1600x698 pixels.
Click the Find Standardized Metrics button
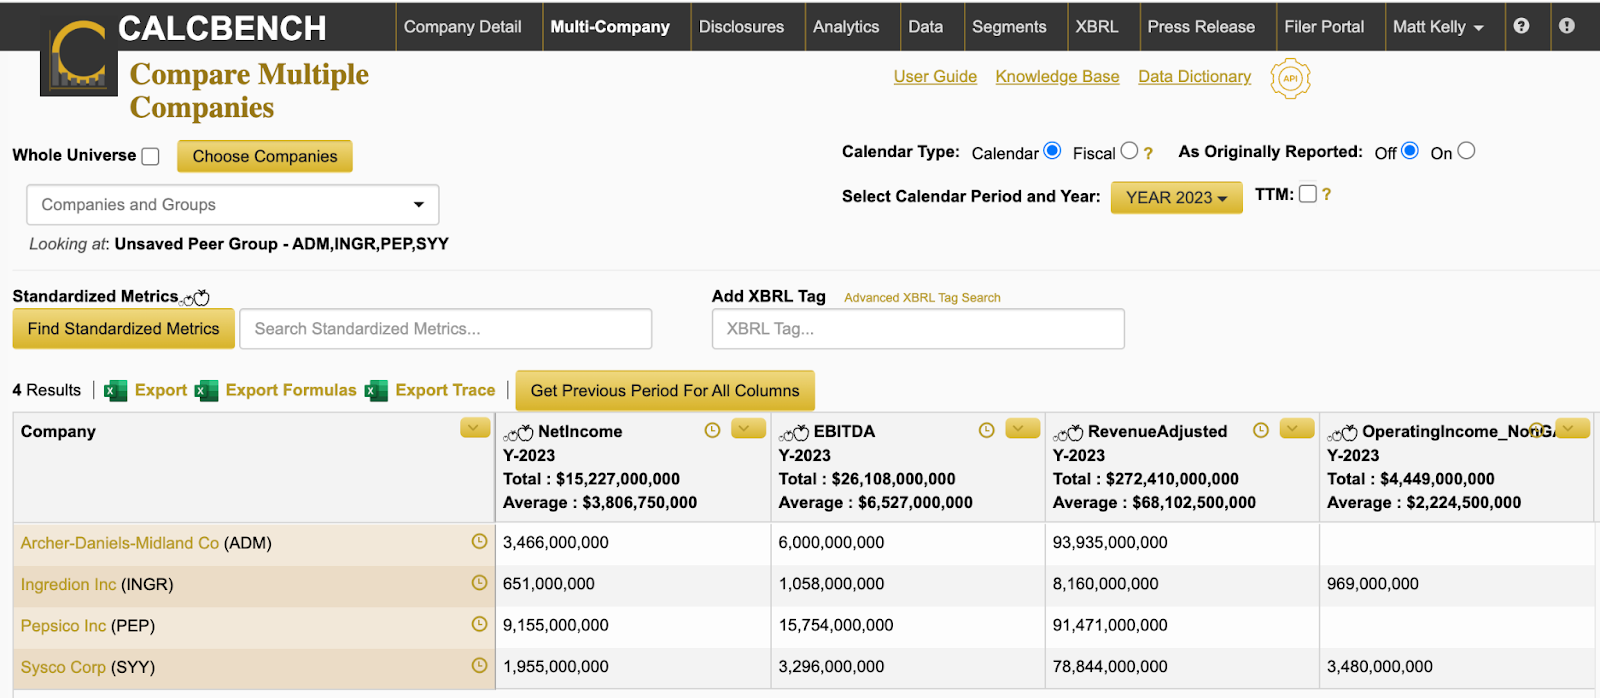click(123, 329)
